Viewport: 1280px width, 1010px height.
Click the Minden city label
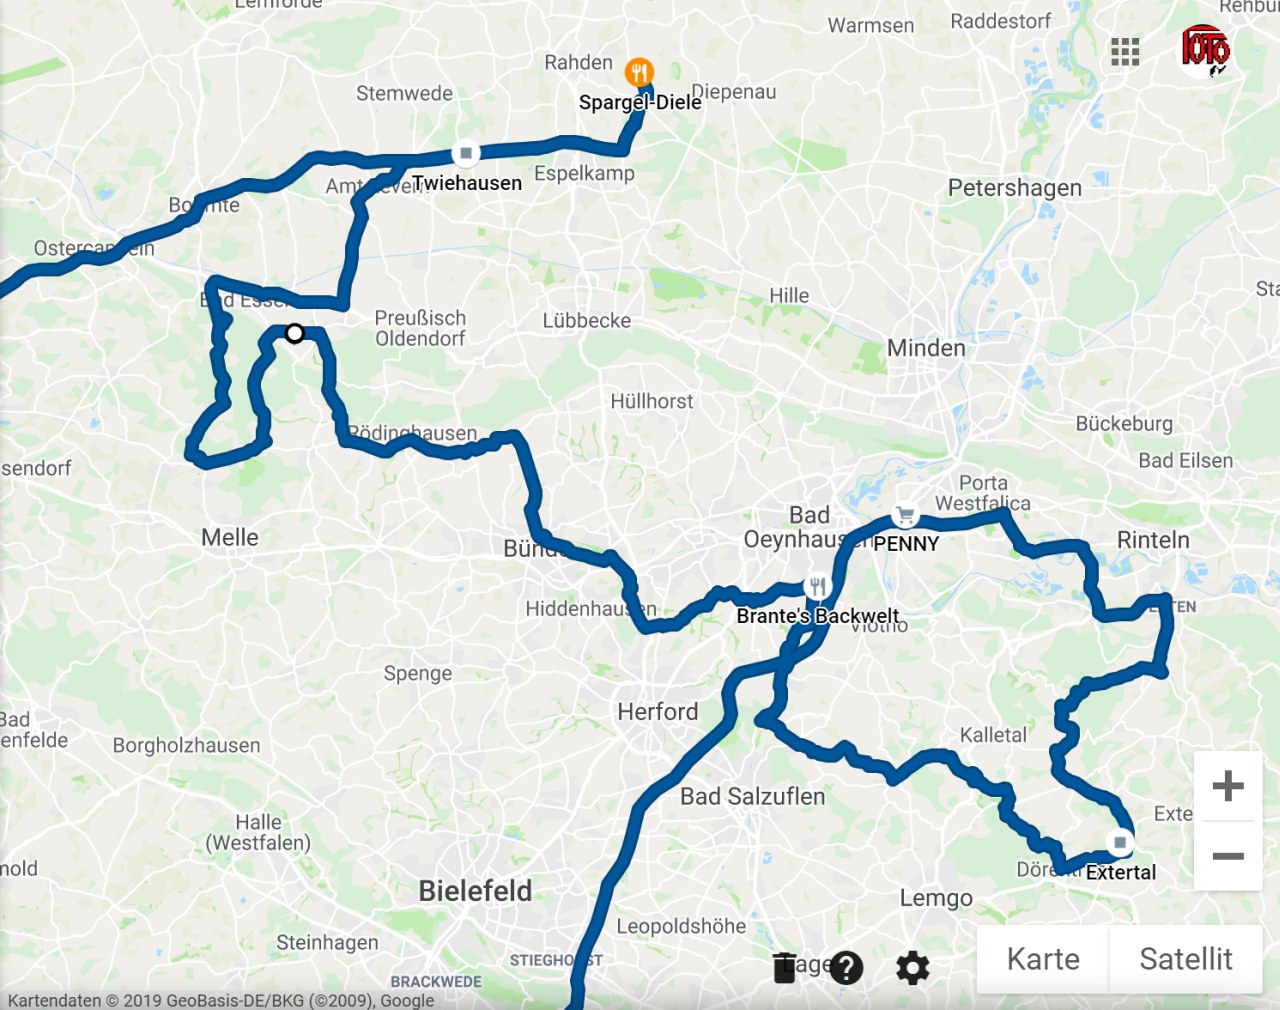[926, 348]
